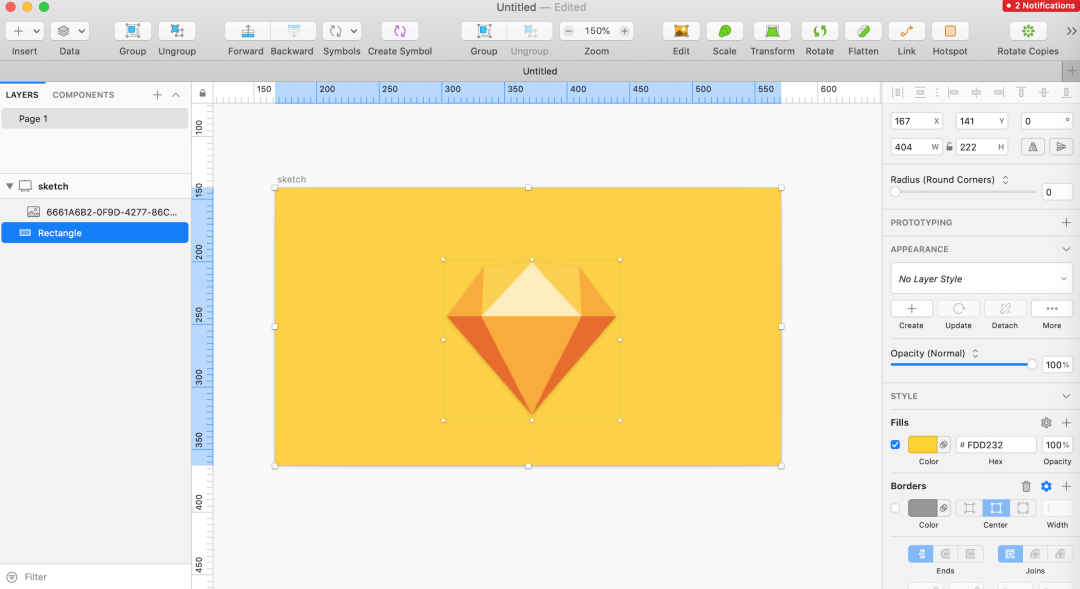
Task: Open fills settings gear
Action: point(1046,423)
